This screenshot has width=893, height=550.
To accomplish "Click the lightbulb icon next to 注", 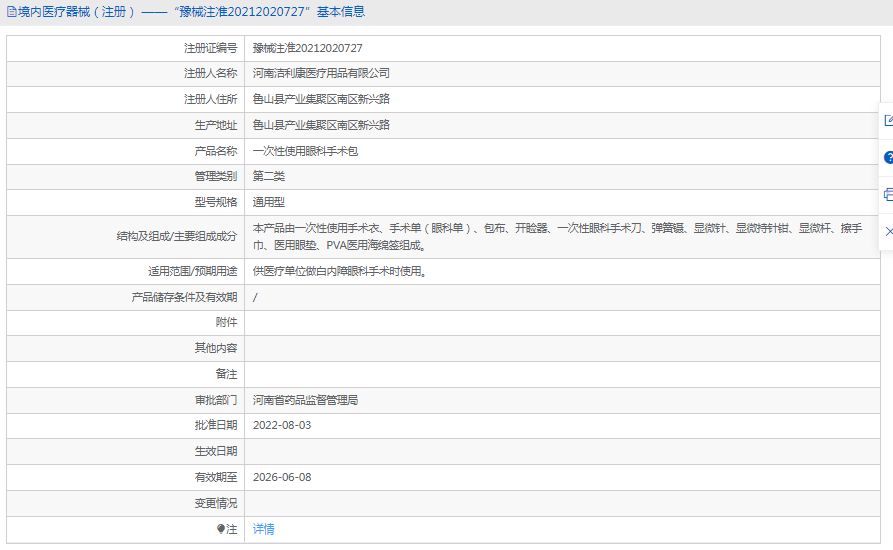I will tap(221, 529).
